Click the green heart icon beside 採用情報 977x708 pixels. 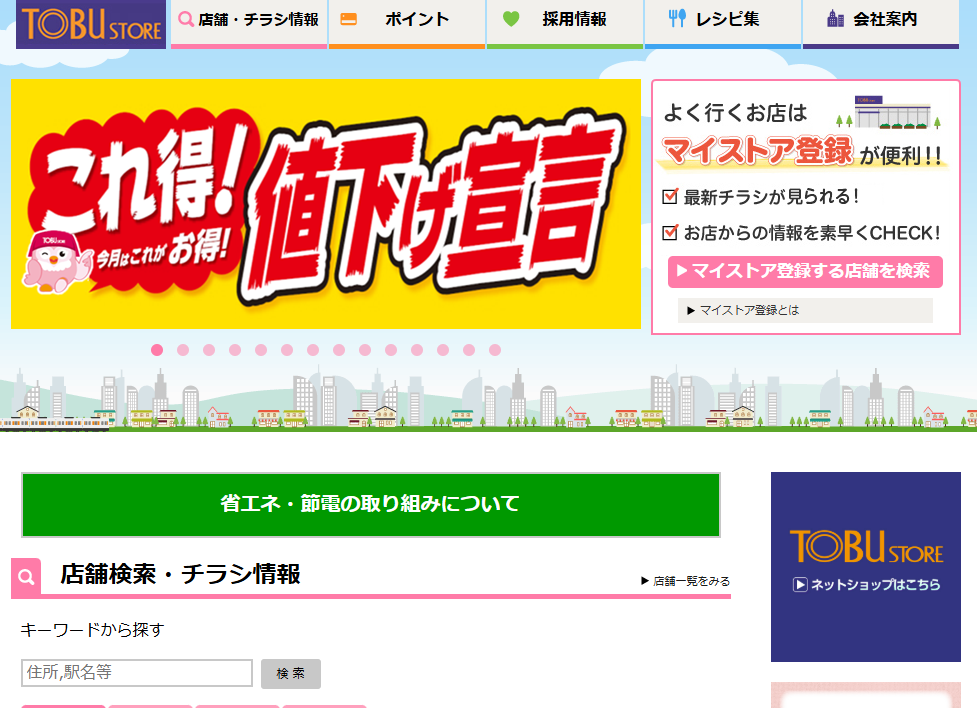(x=511, y=19)
